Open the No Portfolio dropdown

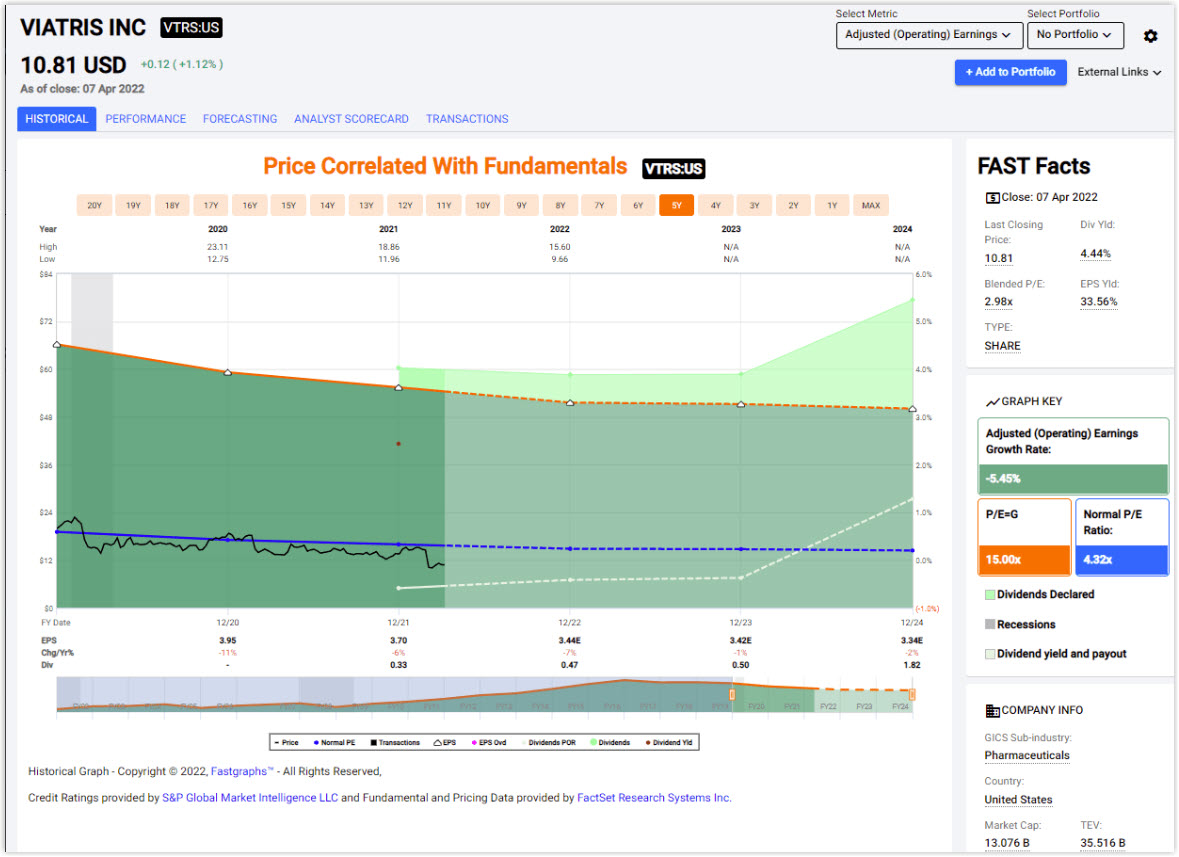pyautogui.click(x=1075, y=35)
